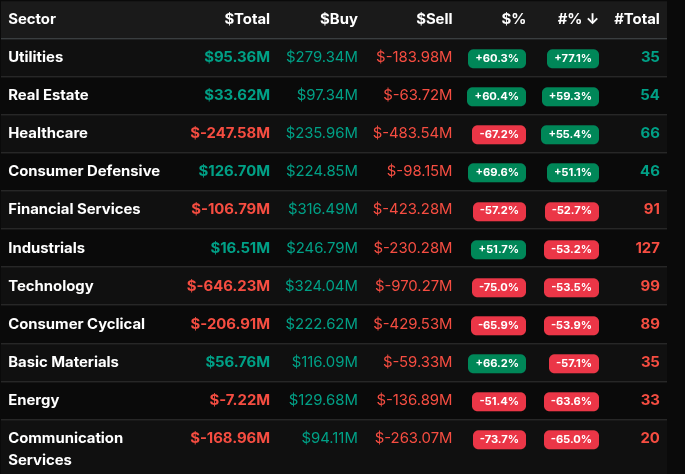This screenshot has width=685, height=474.
Task: Sort by the $% column header
Action: pyautogui.click(x=512, y=19)
